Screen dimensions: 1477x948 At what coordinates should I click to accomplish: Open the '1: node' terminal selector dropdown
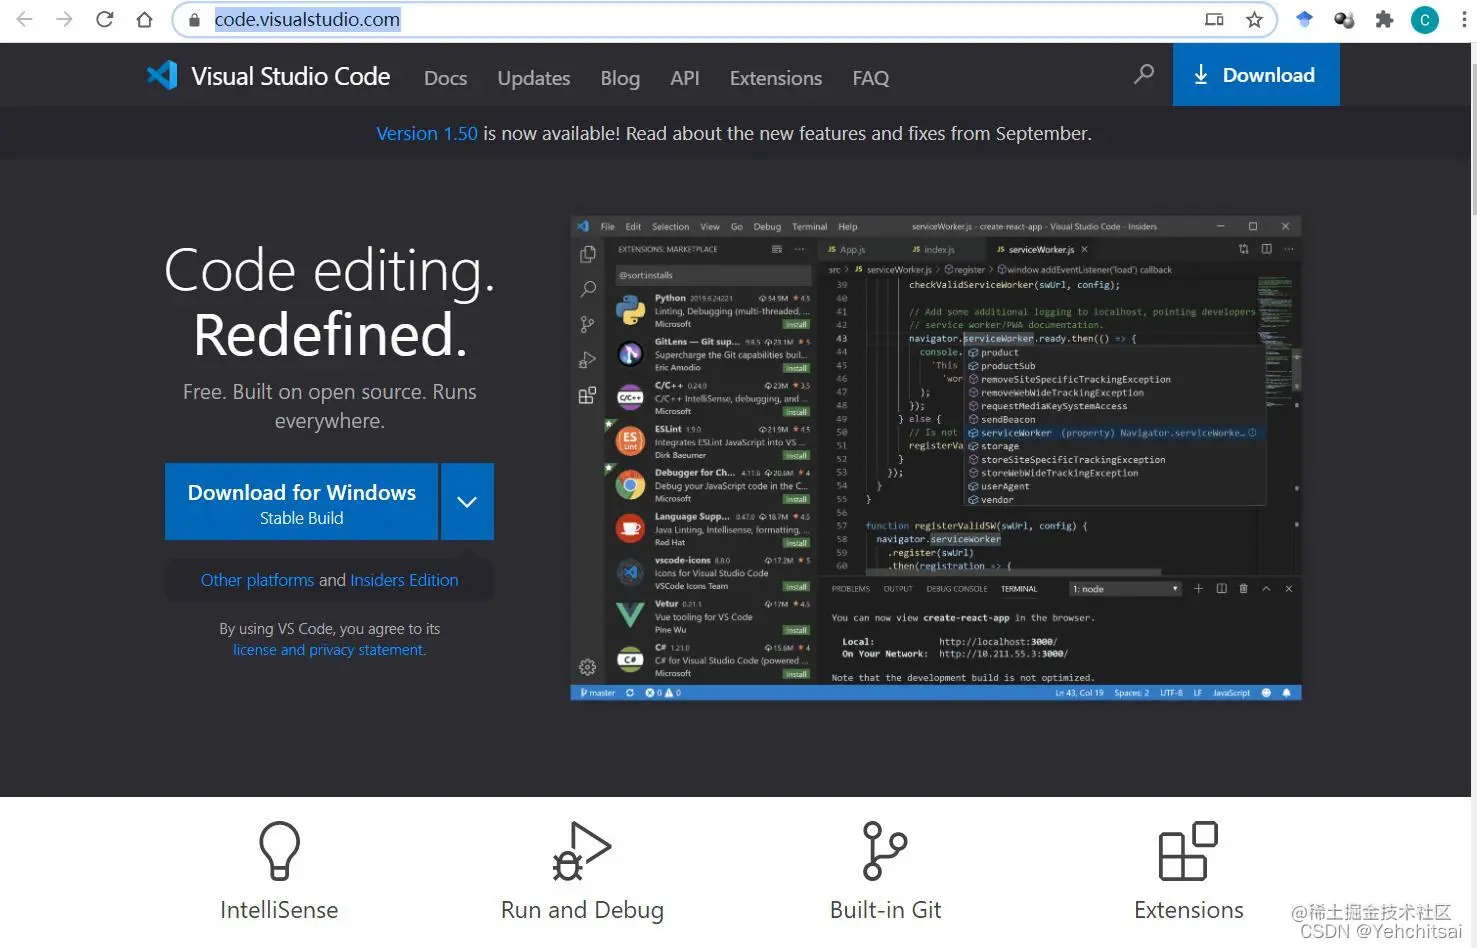click(x=1124, y=588)
